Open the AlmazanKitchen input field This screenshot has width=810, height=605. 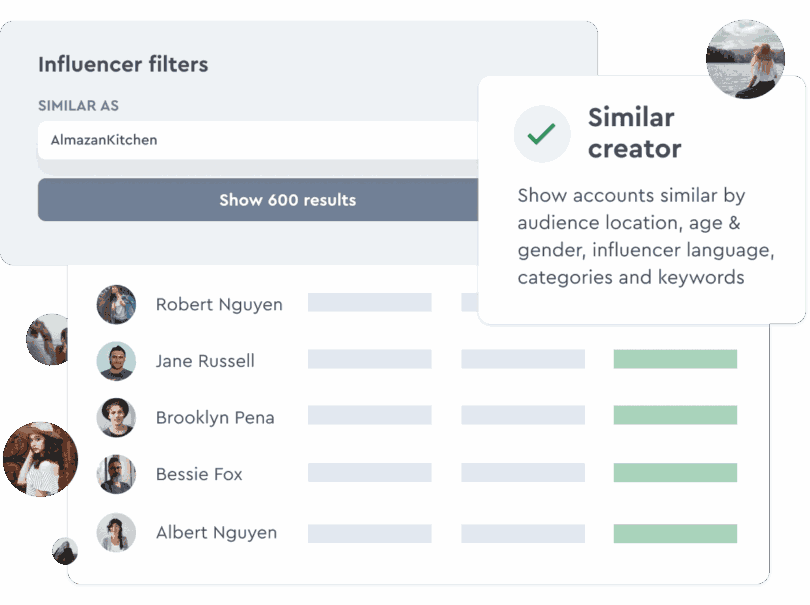[x=287, y=141]
